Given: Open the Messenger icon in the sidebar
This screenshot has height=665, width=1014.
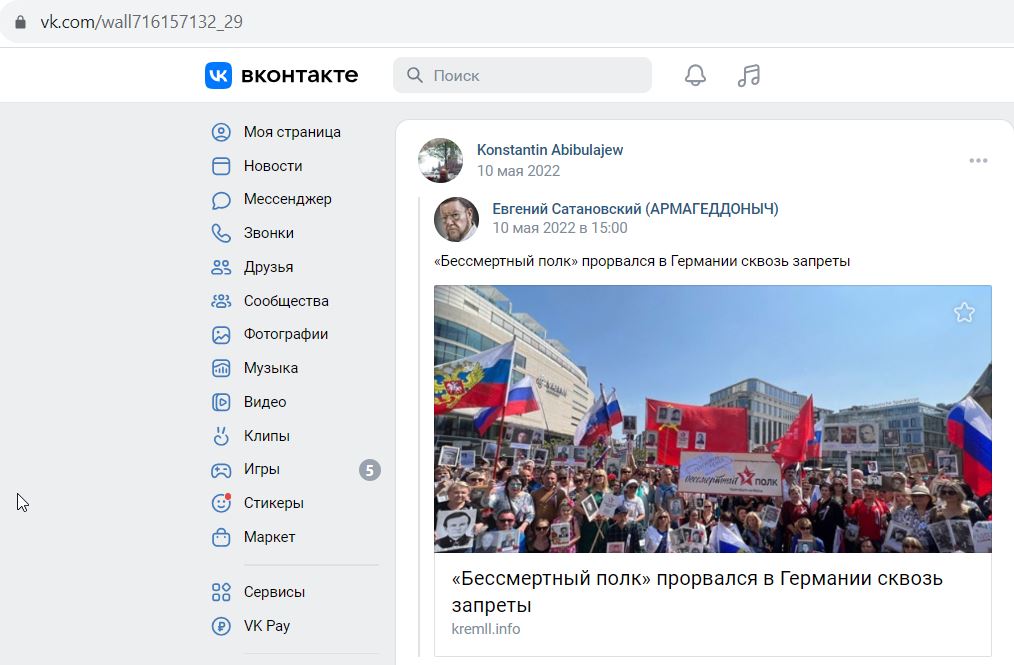Looking at the screenshot, I should point(221,200).
